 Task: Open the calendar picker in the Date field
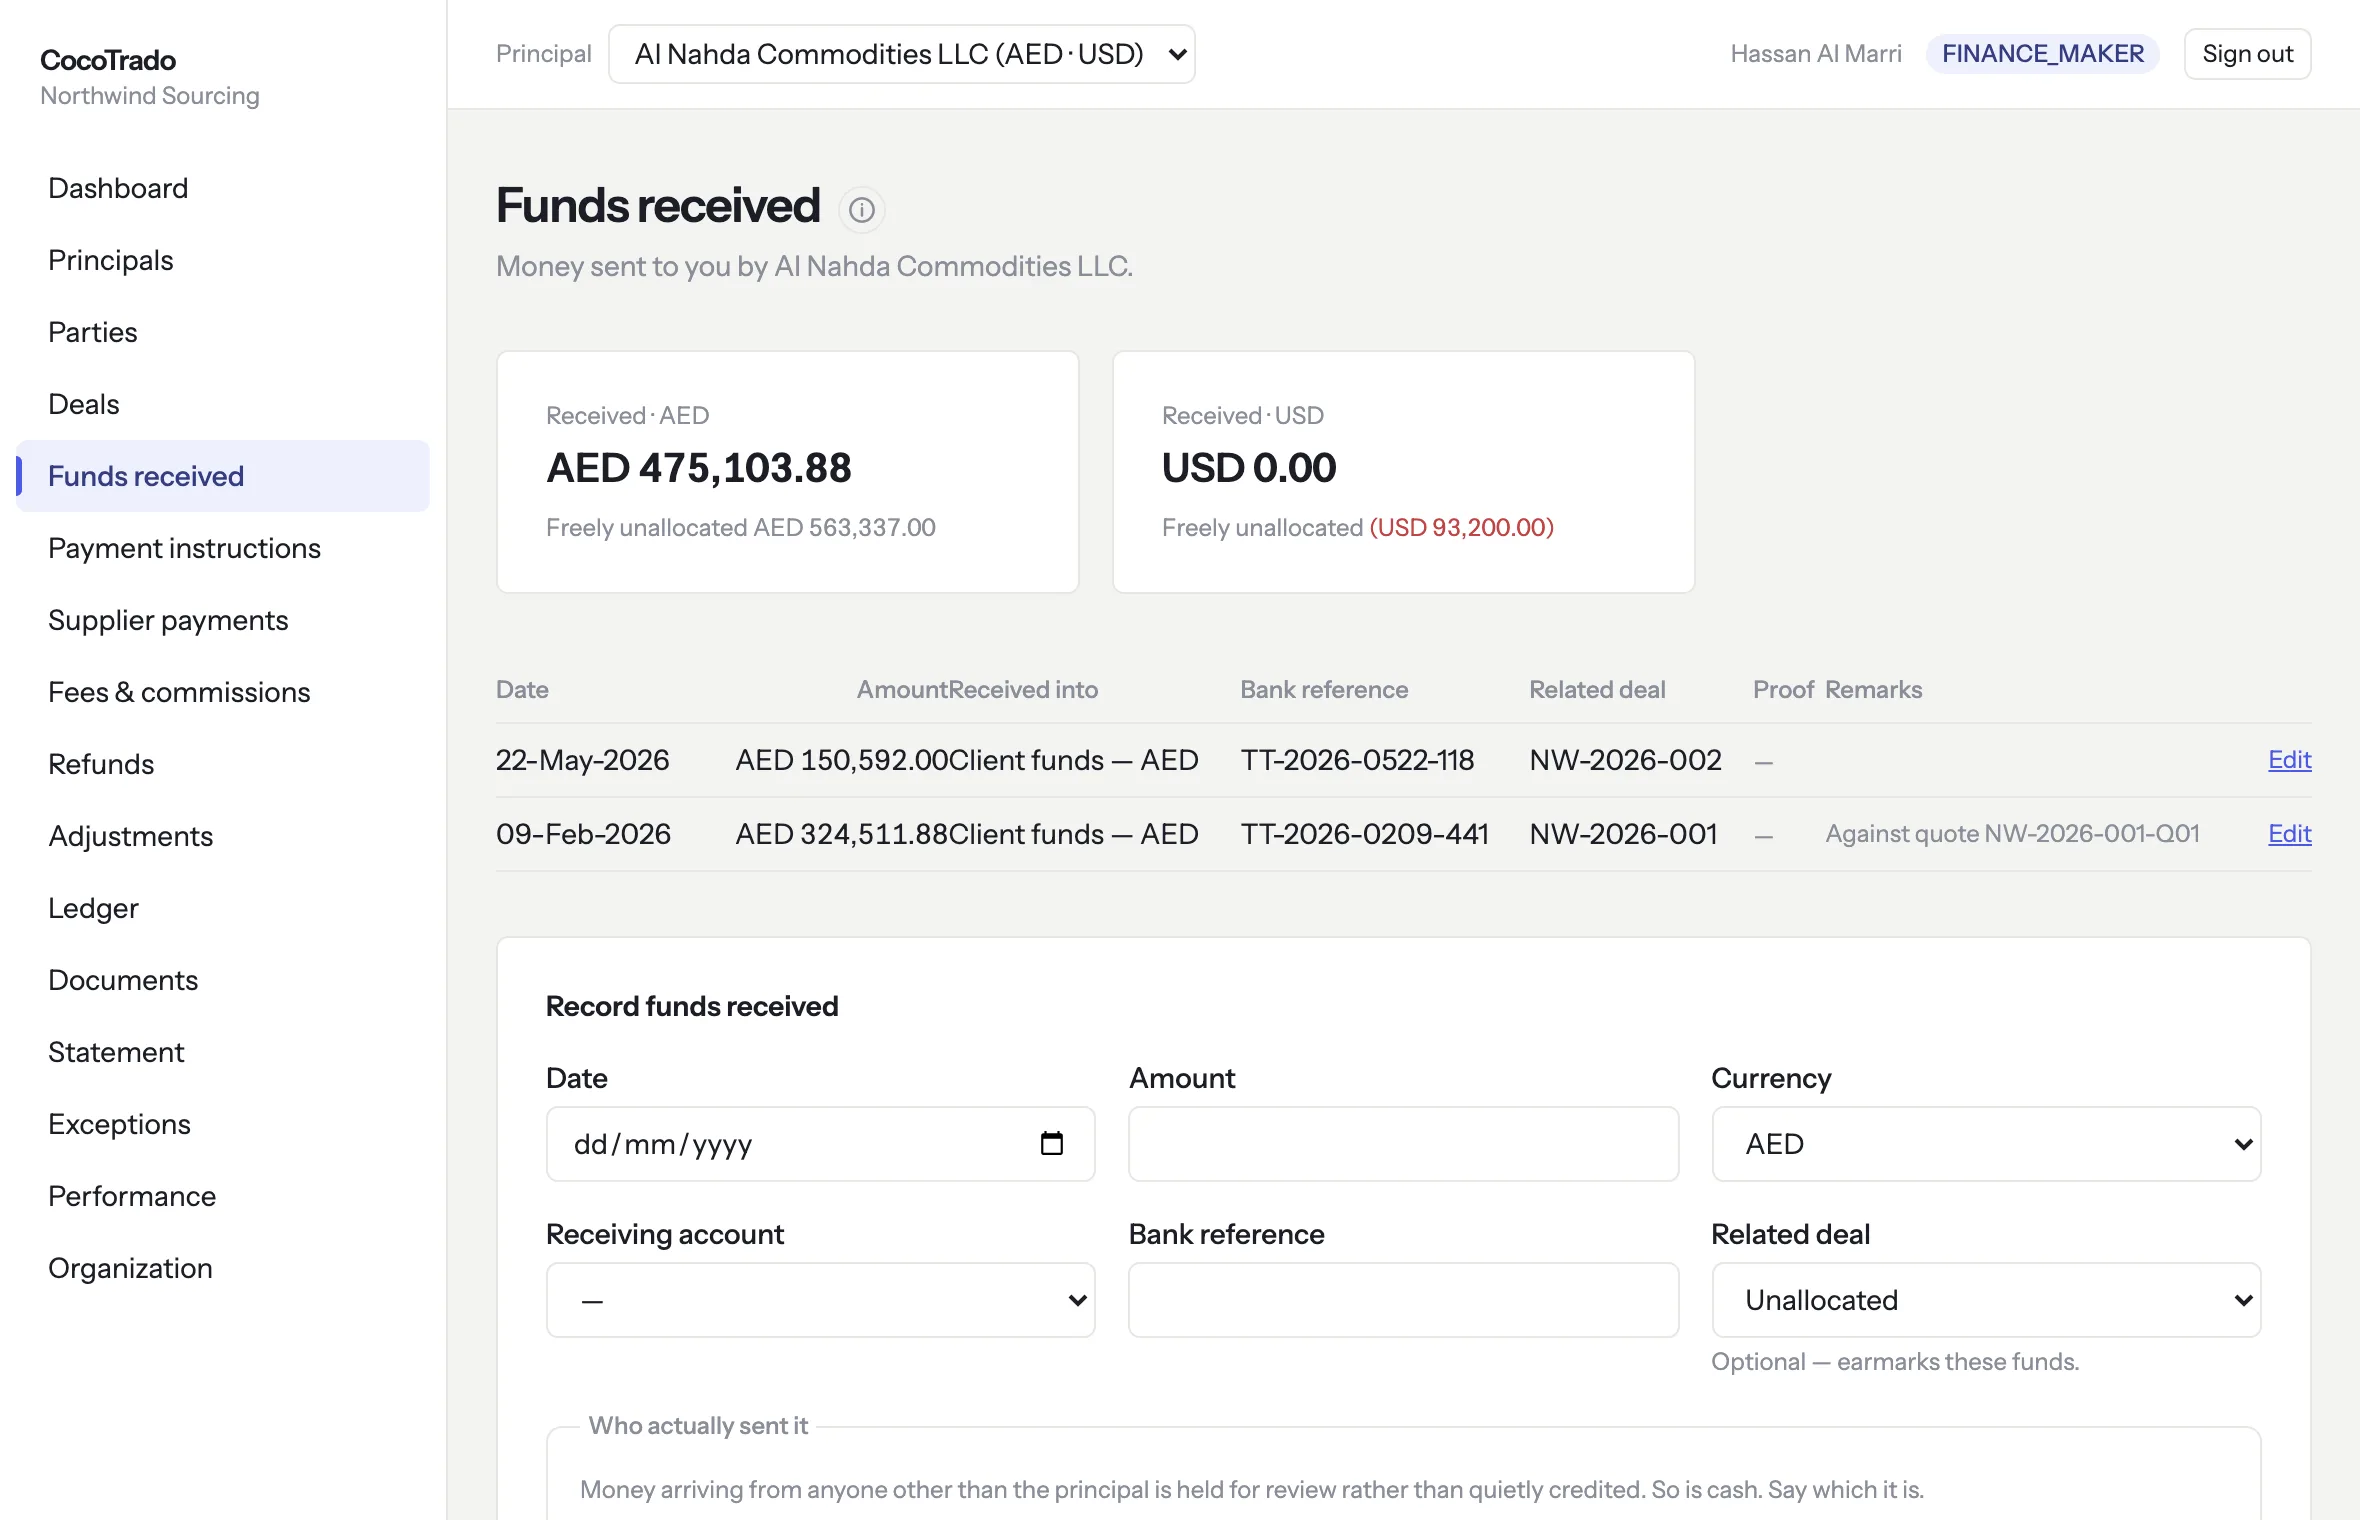[x=1052, y=1143]
